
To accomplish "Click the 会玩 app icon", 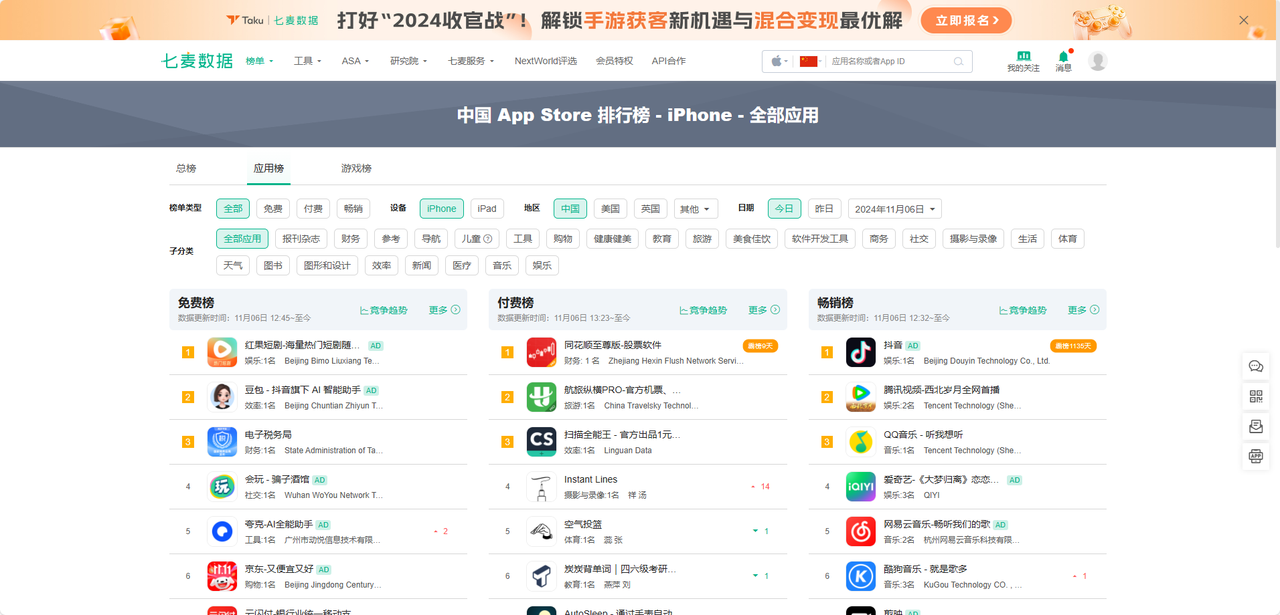I will [x=222, y=487].
